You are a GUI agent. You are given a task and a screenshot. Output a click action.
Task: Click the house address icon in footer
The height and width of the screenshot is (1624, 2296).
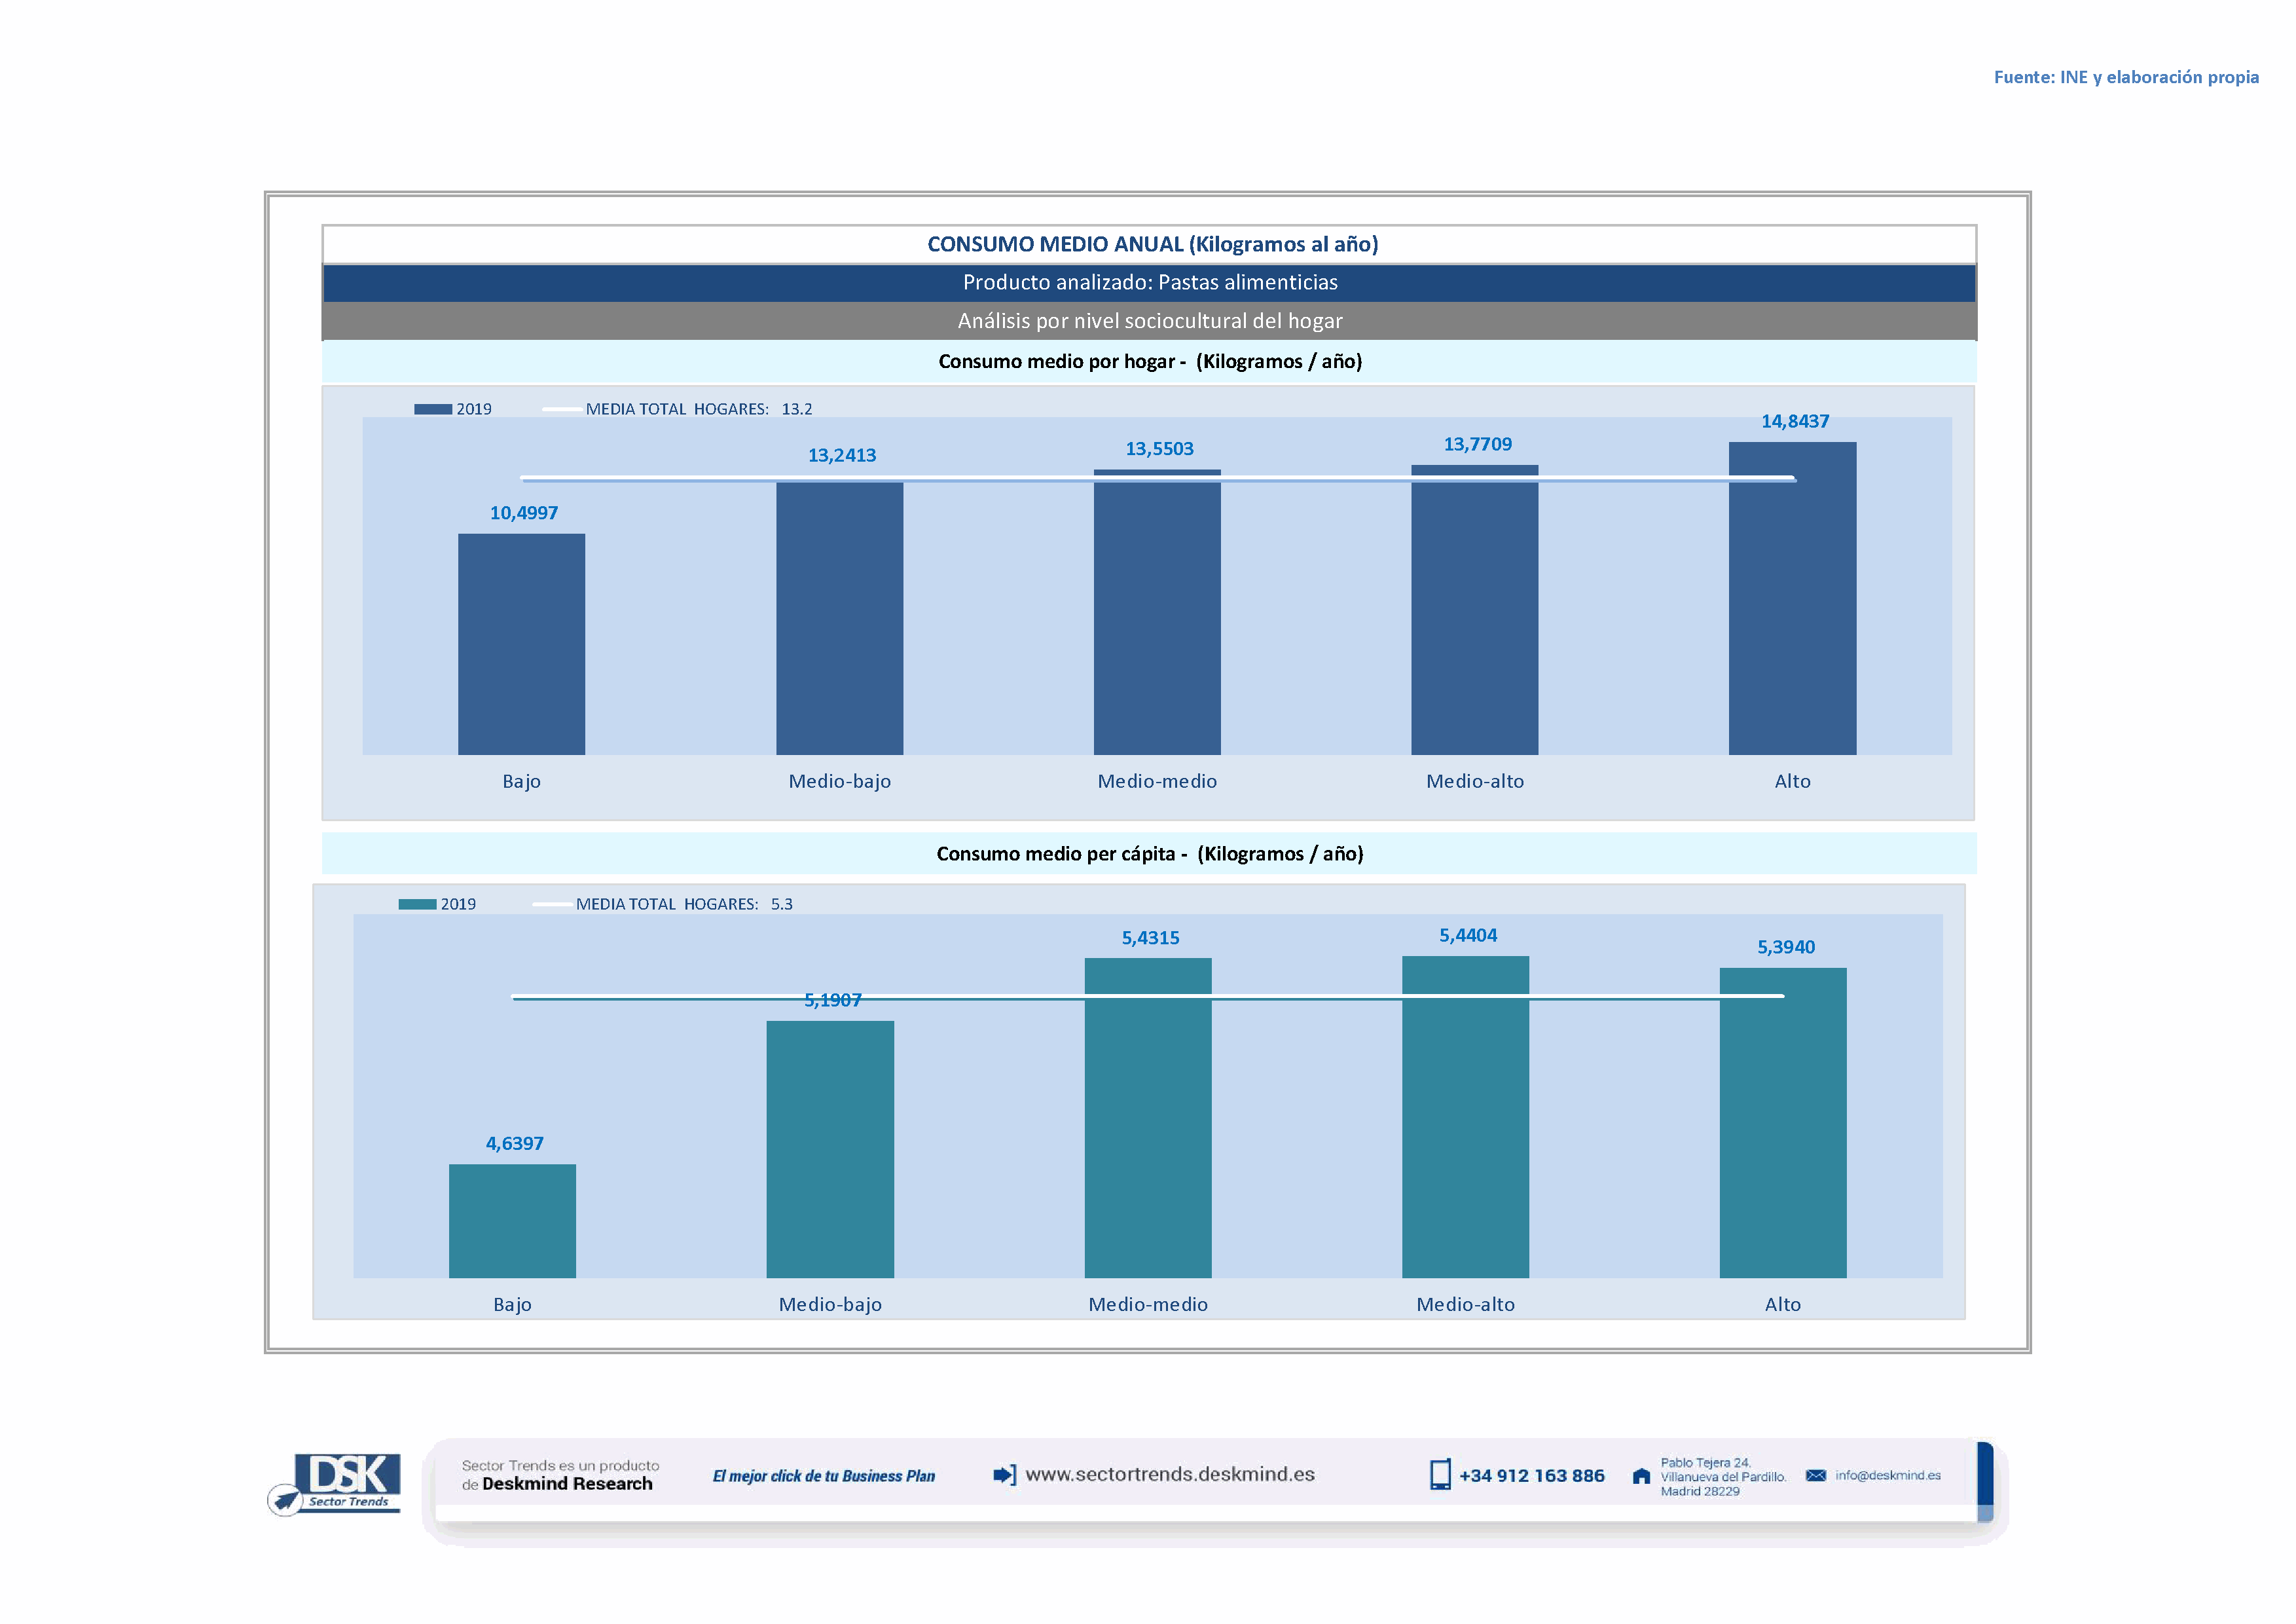(x=1641, y=1476)
